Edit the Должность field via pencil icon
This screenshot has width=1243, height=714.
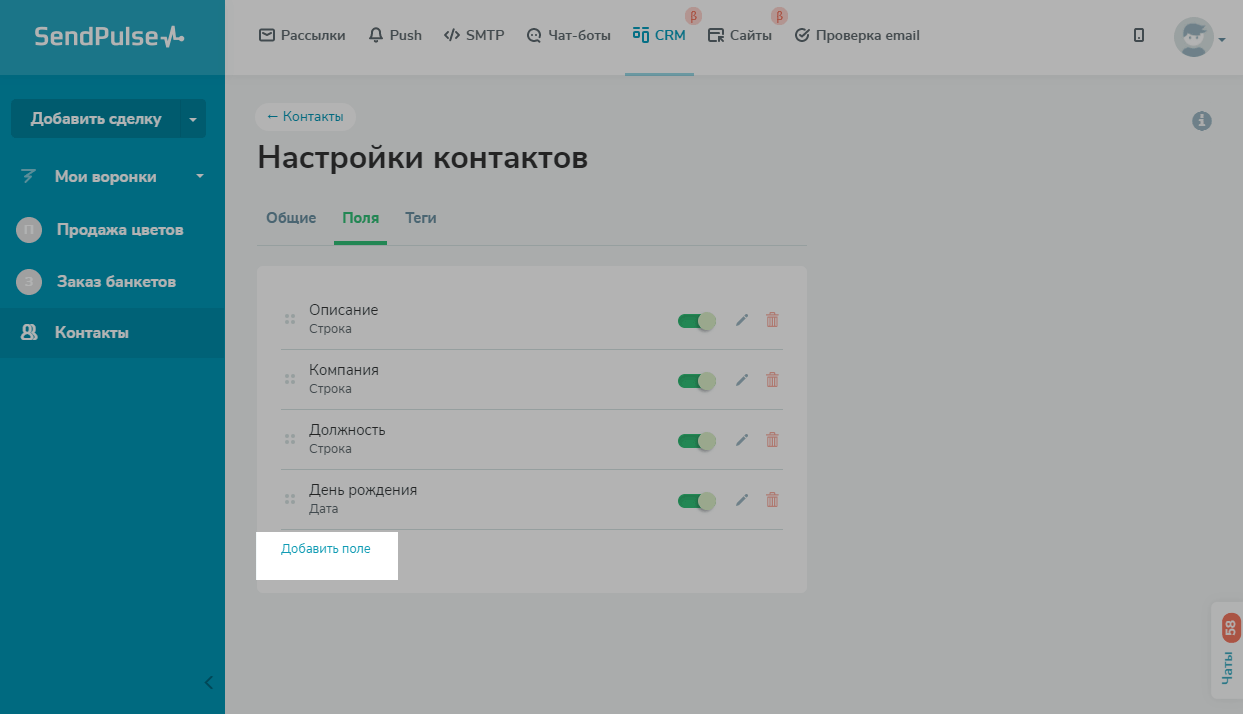(741, 440)
